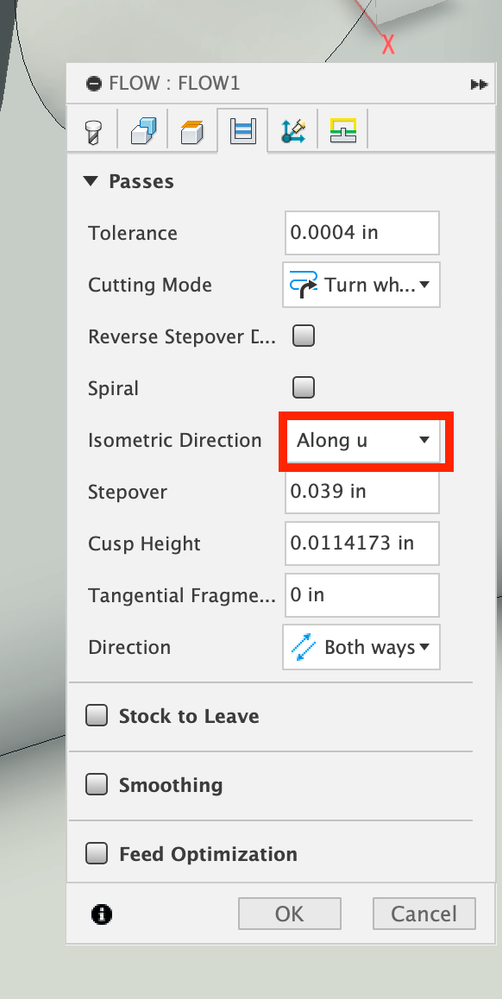Collapse dialog with minus icon
This screenshot has height=999, width=502.
[94, 83]
